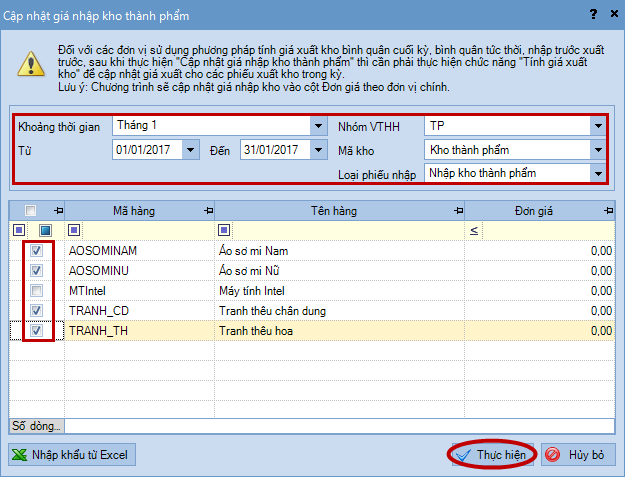Check the MTIntel row checkbox
This screenshot has width=625, height=477.
click(37, 290)
